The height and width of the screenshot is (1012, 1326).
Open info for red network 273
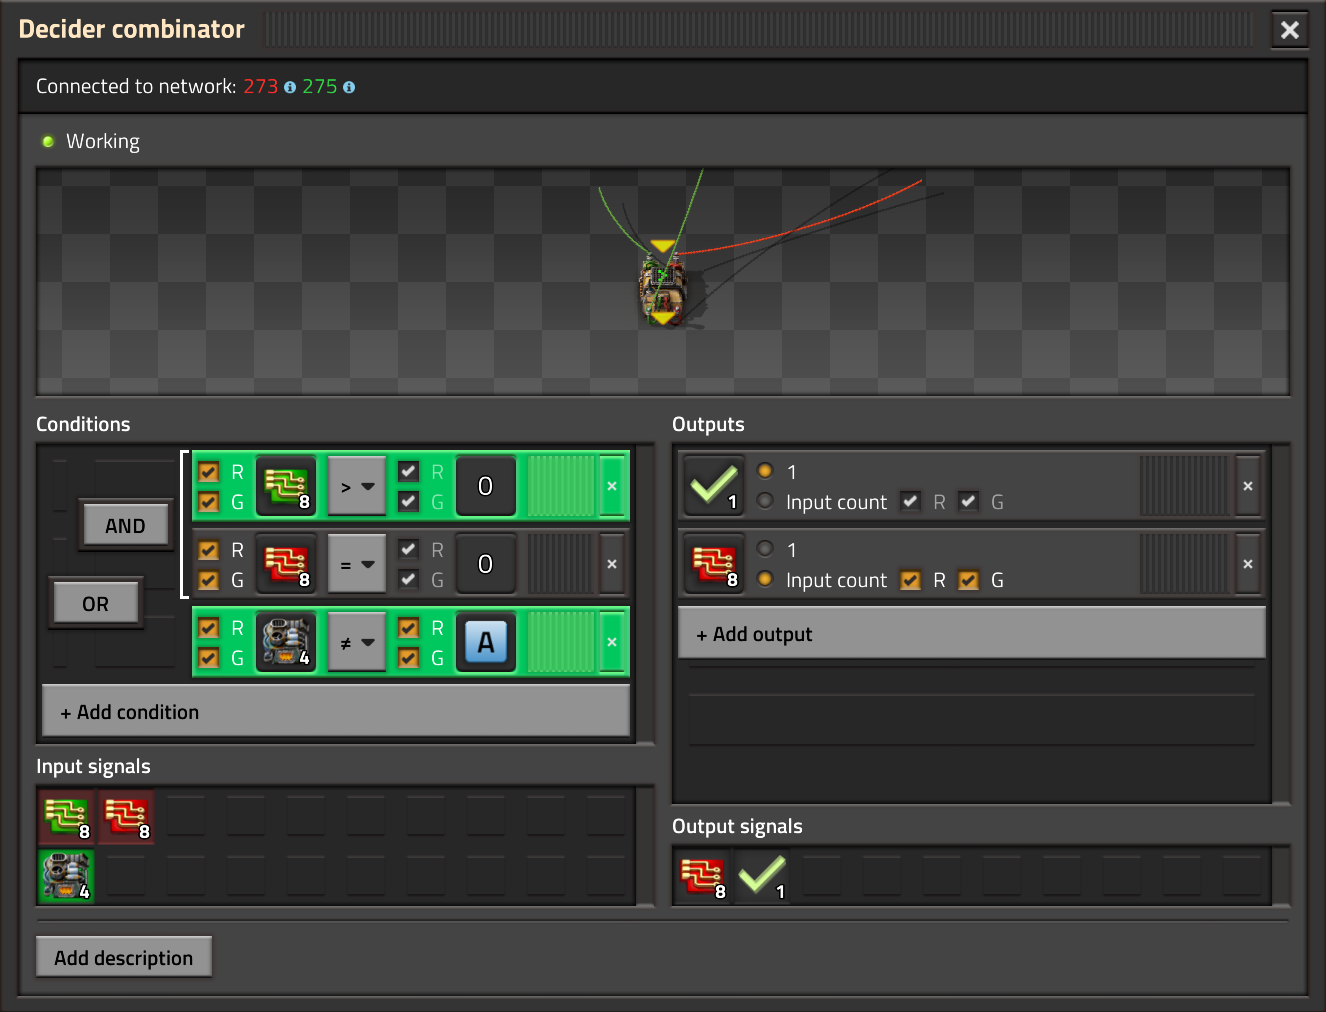(x=290, y=87)
